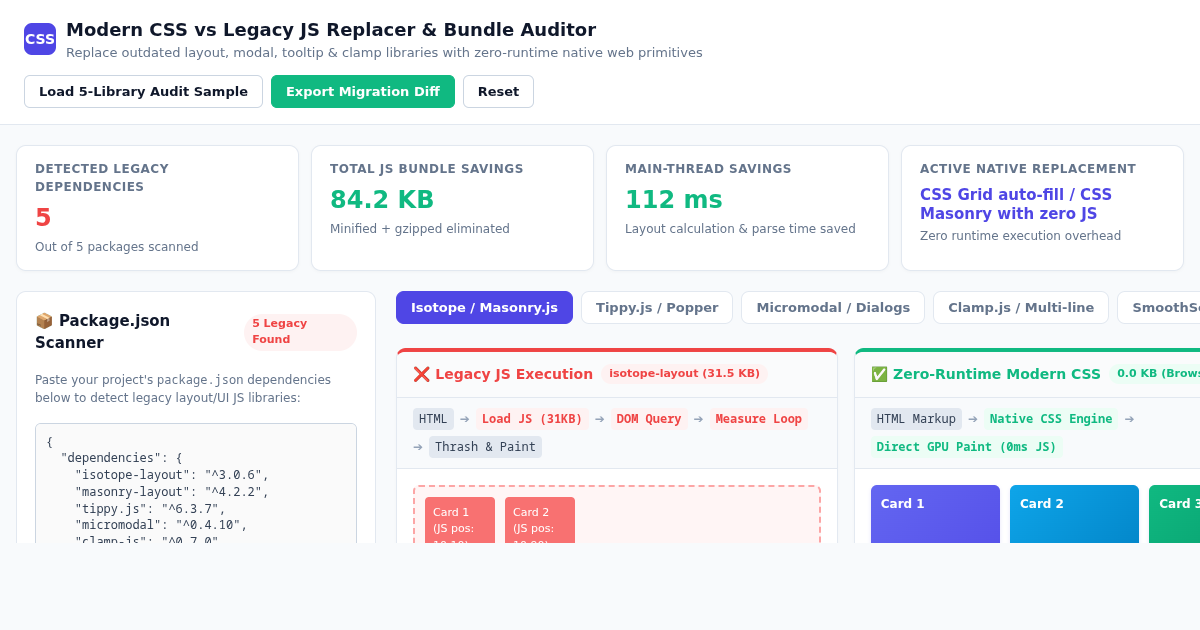Click the detected legacy dependencies count 5
Viewport: 1200px width, 630px height.
43,218
